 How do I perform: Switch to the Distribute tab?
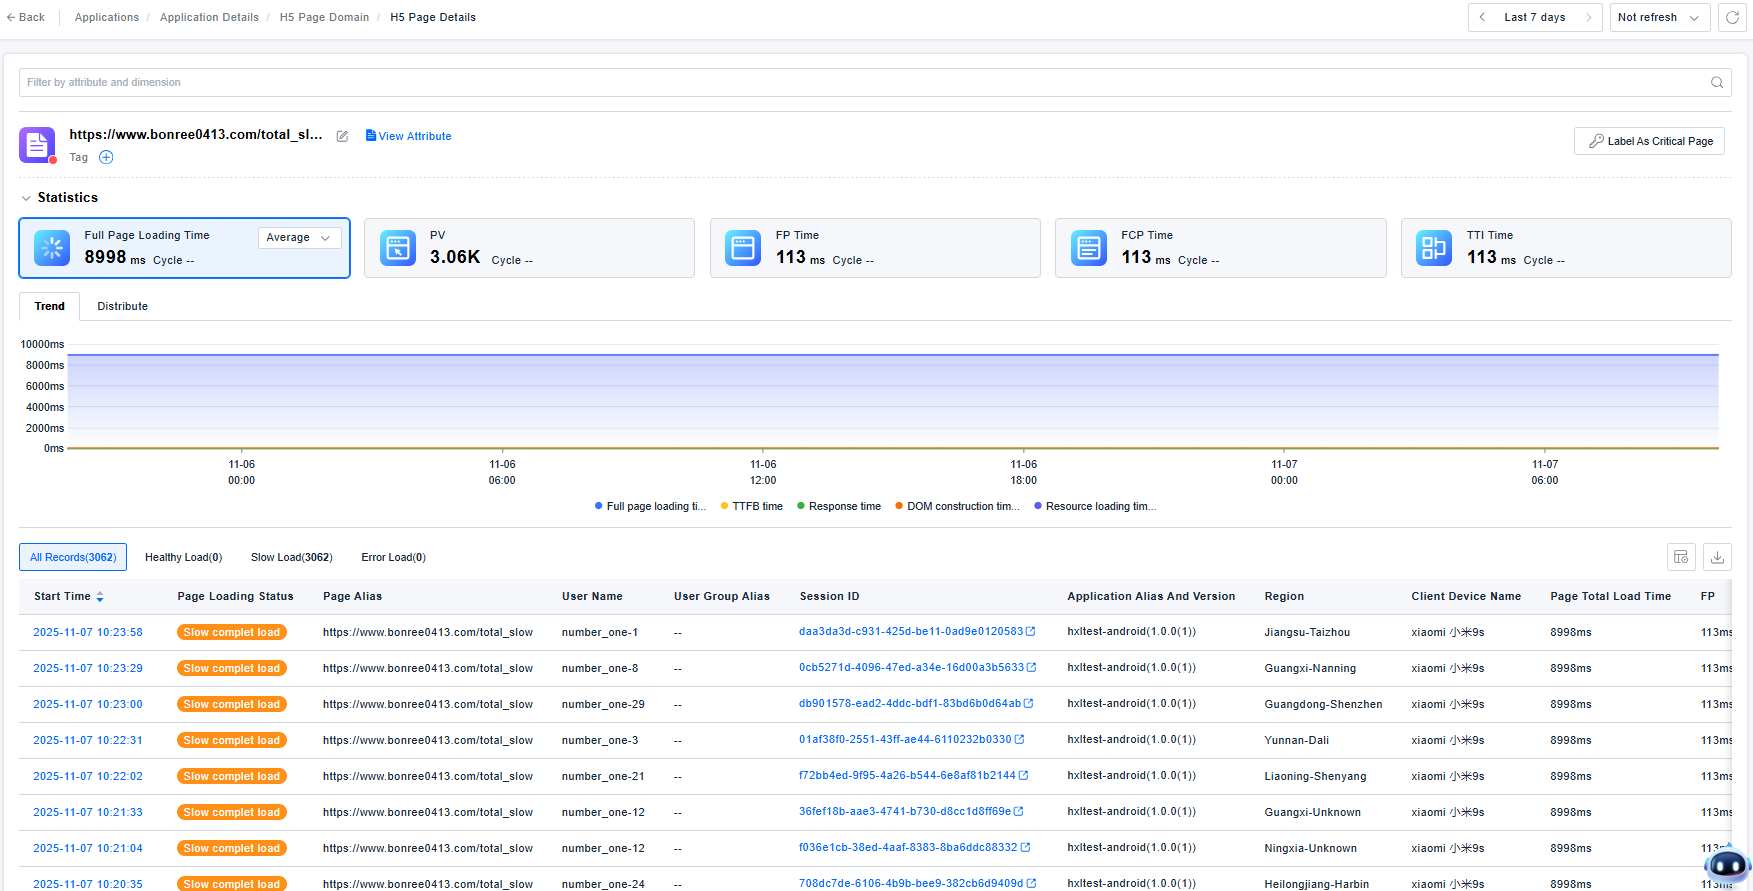(x=122, y=307)
